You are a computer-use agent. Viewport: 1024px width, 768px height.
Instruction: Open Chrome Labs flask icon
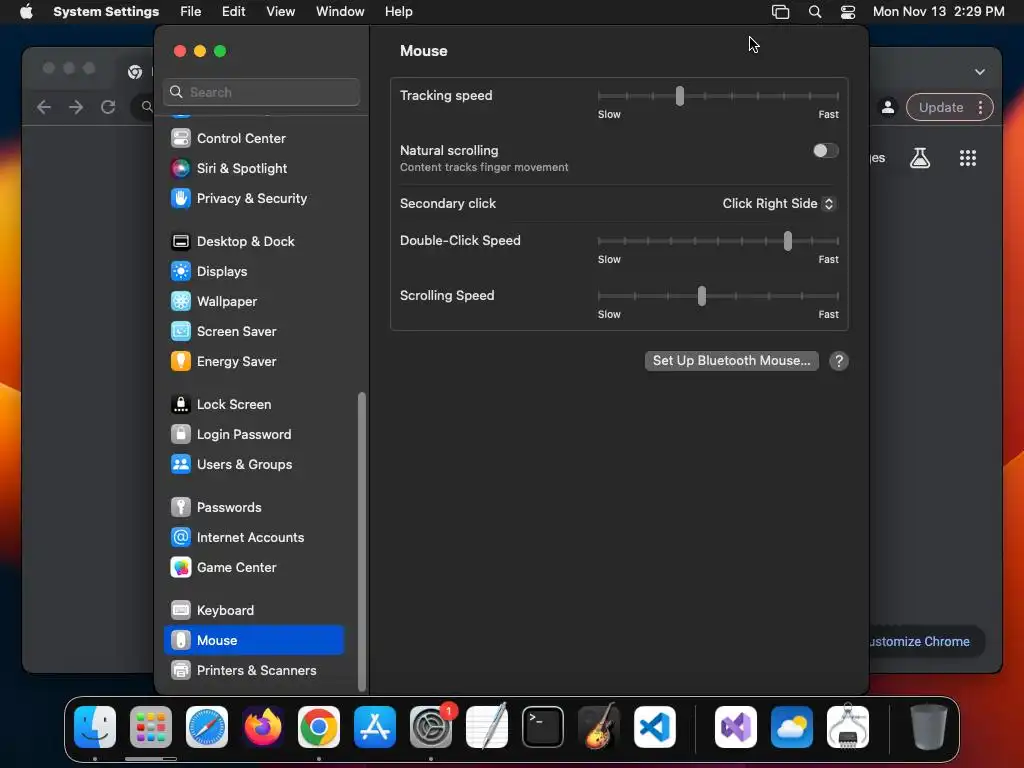(920, 158)
